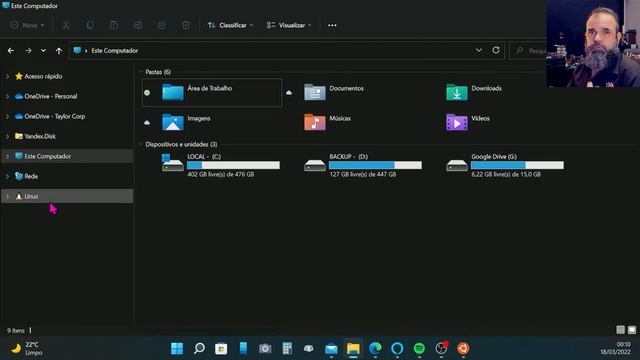Click the Este Computador address bar path
Screen dimensions: 640x360
click(115, 51)
